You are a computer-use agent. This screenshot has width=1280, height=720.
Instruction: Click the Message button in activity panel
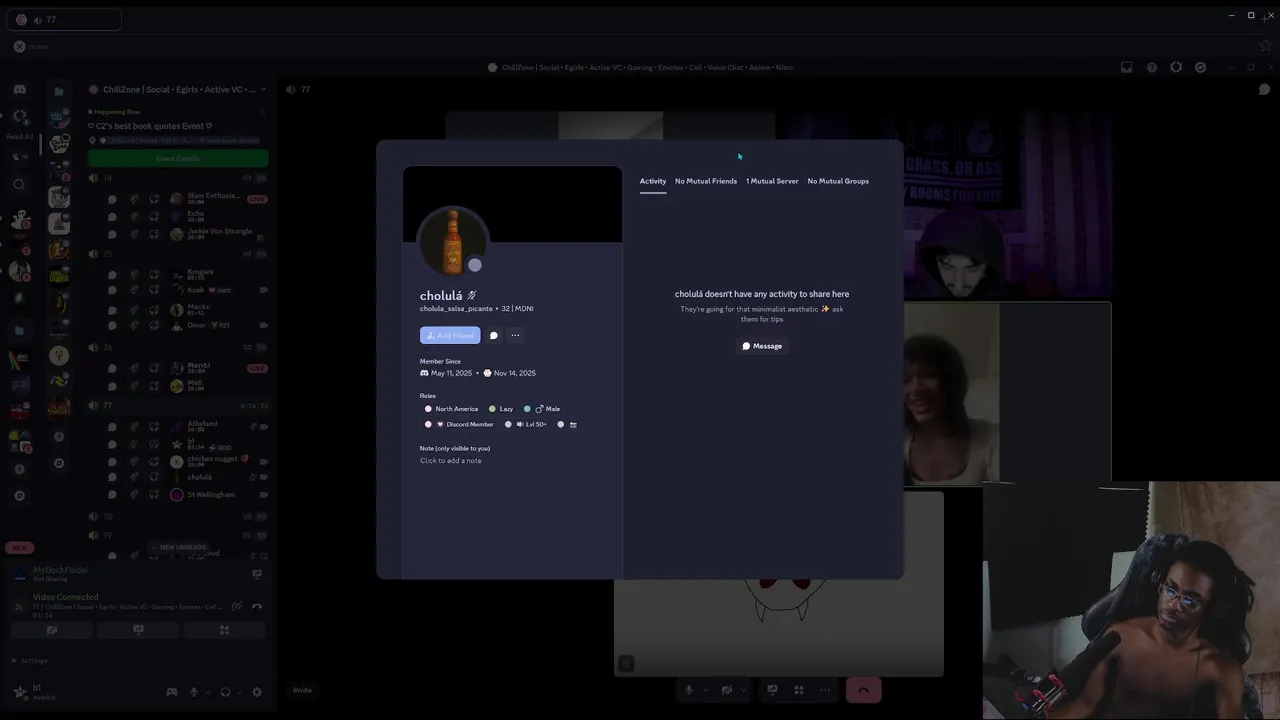point(762,346)
